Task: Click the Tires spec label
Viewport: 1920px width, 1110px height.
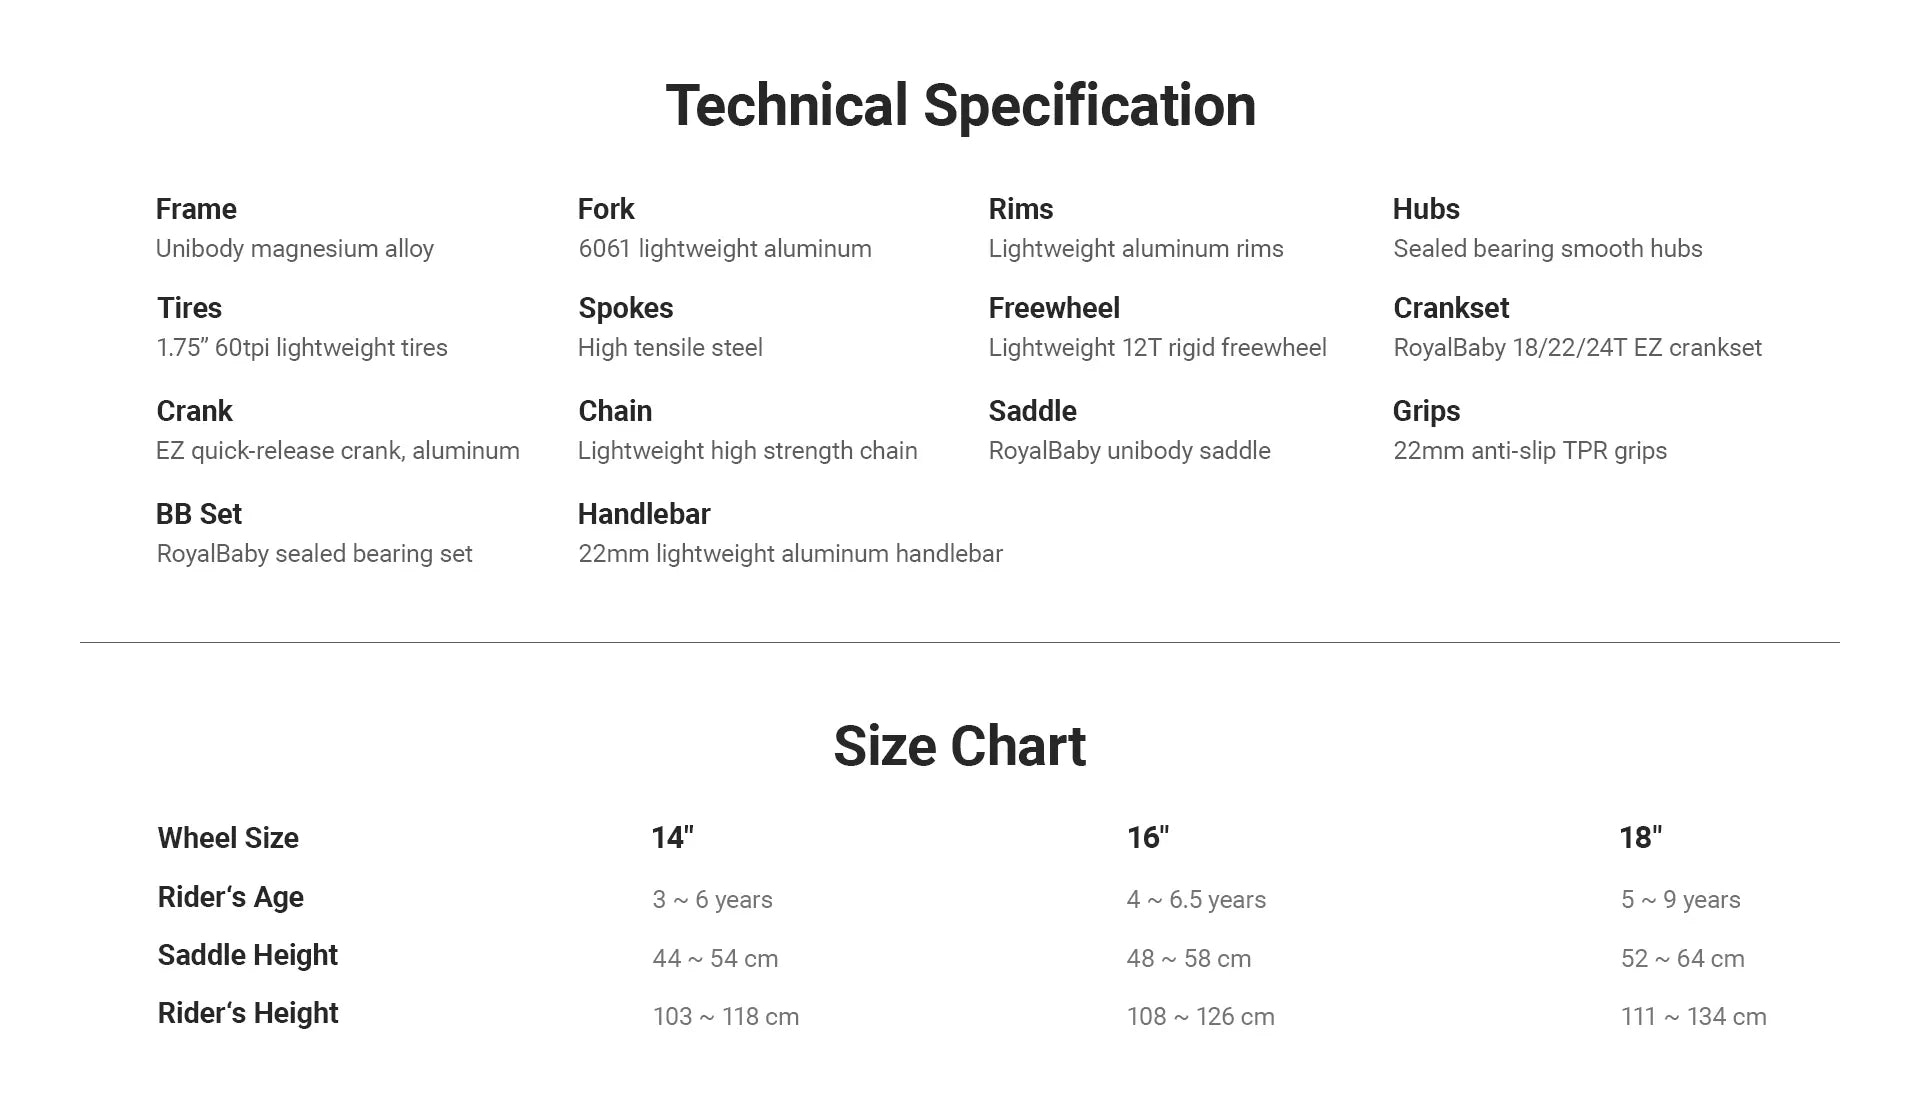Action: click(x=189, y=308)
